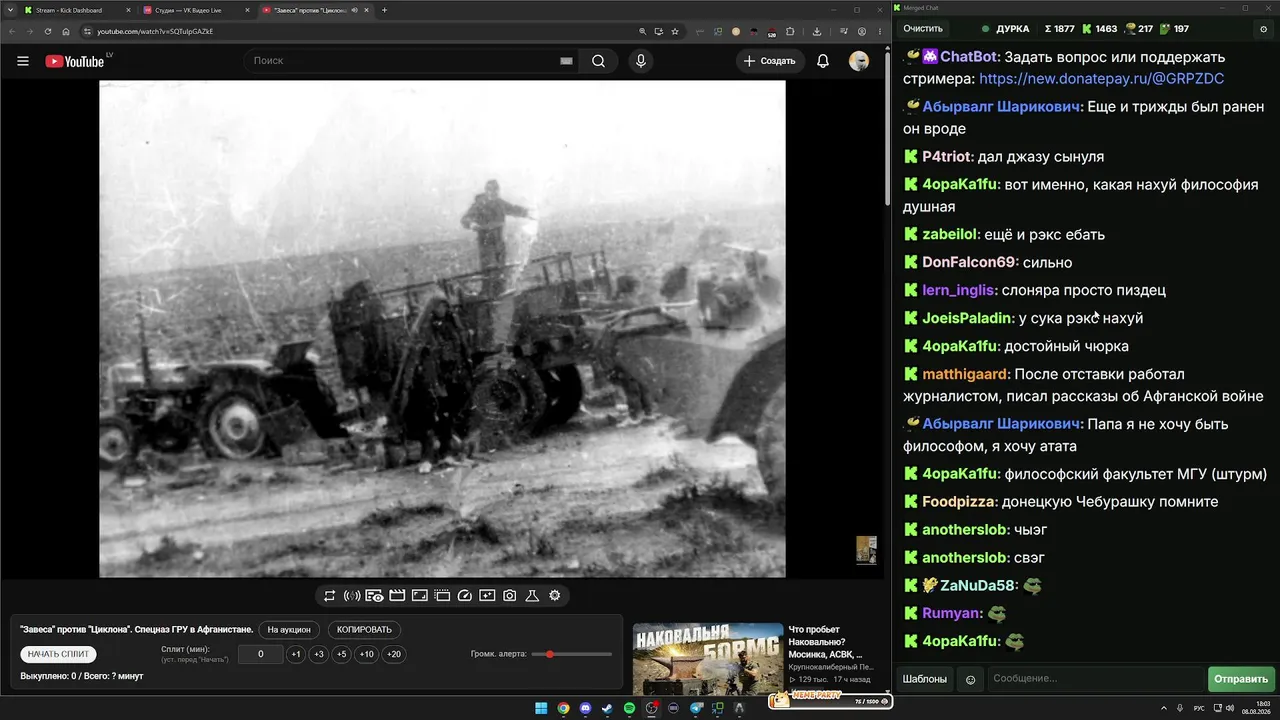The image size is (1280, 720).
Task: Open Windows Start menu
Action: point(541,708)
